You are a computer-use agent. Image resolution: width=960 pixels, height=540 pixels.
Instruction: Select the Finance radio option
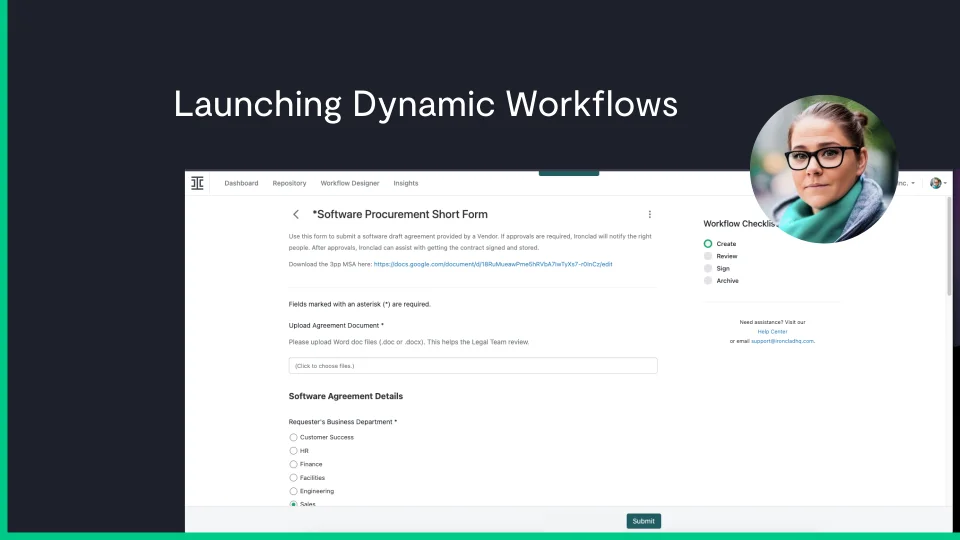pyautogui.click(x=293, y=464)
